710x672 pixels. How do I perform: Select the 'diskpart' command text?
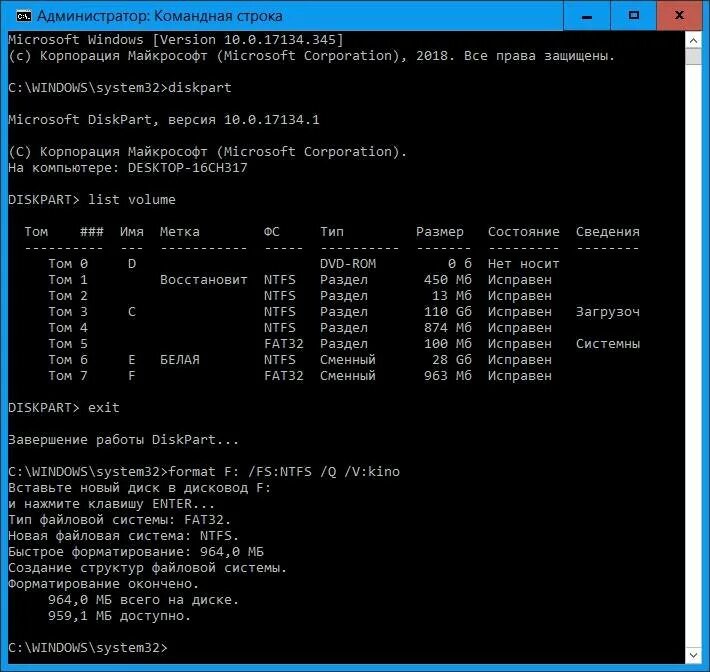point(200,87)
